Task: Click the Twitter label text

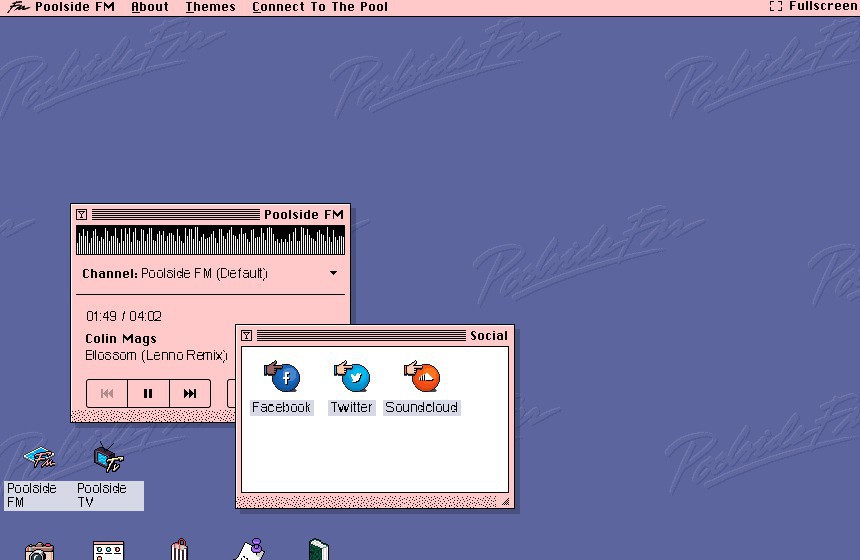Action: pyautogui.click(x=352, y=408)
